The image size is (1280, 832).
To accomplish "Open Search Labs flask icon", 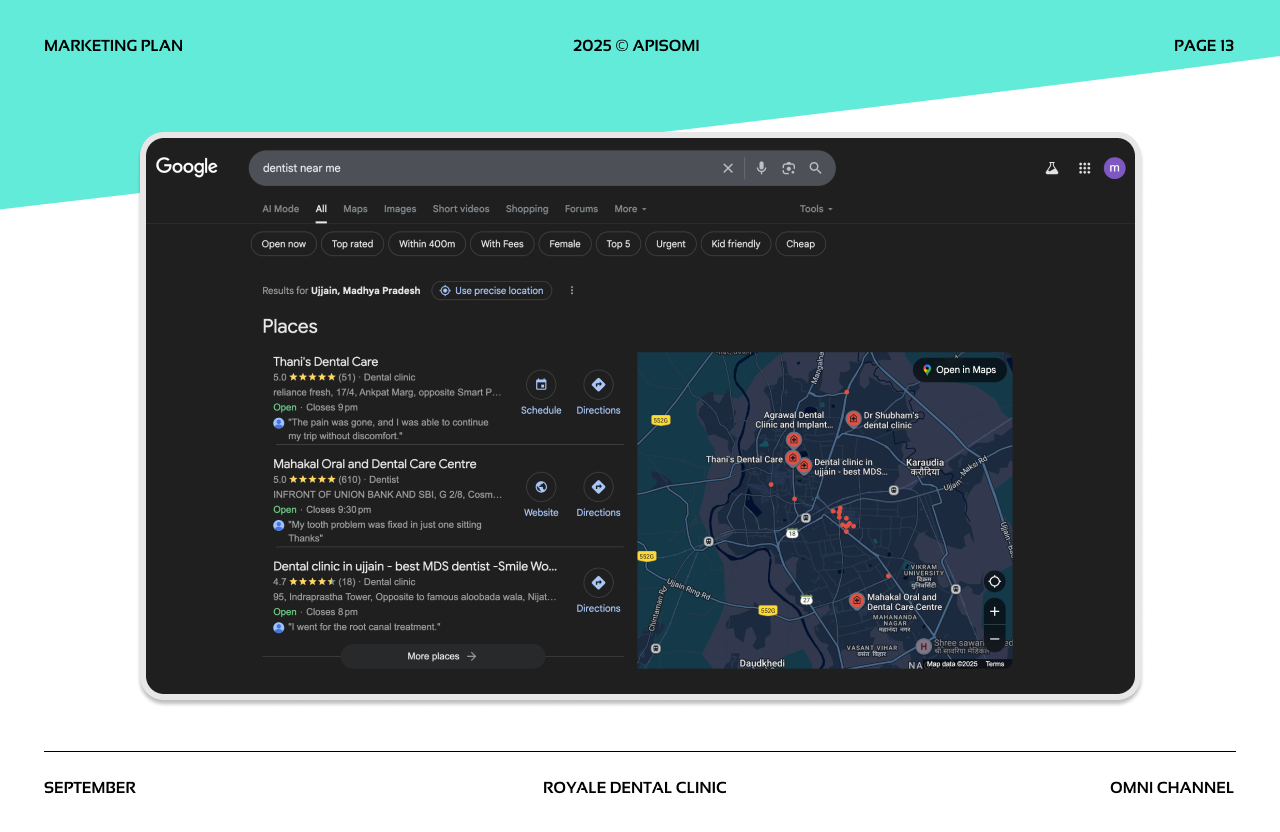I will (1052, 168).
